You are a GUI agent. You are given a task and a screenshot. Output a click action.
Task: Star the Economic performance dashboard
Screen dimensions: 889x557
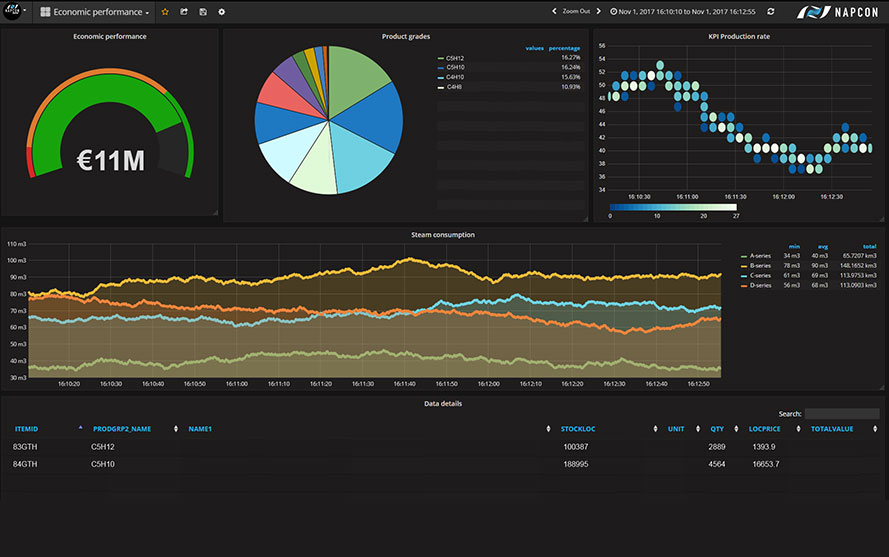(x=165, y=12)
